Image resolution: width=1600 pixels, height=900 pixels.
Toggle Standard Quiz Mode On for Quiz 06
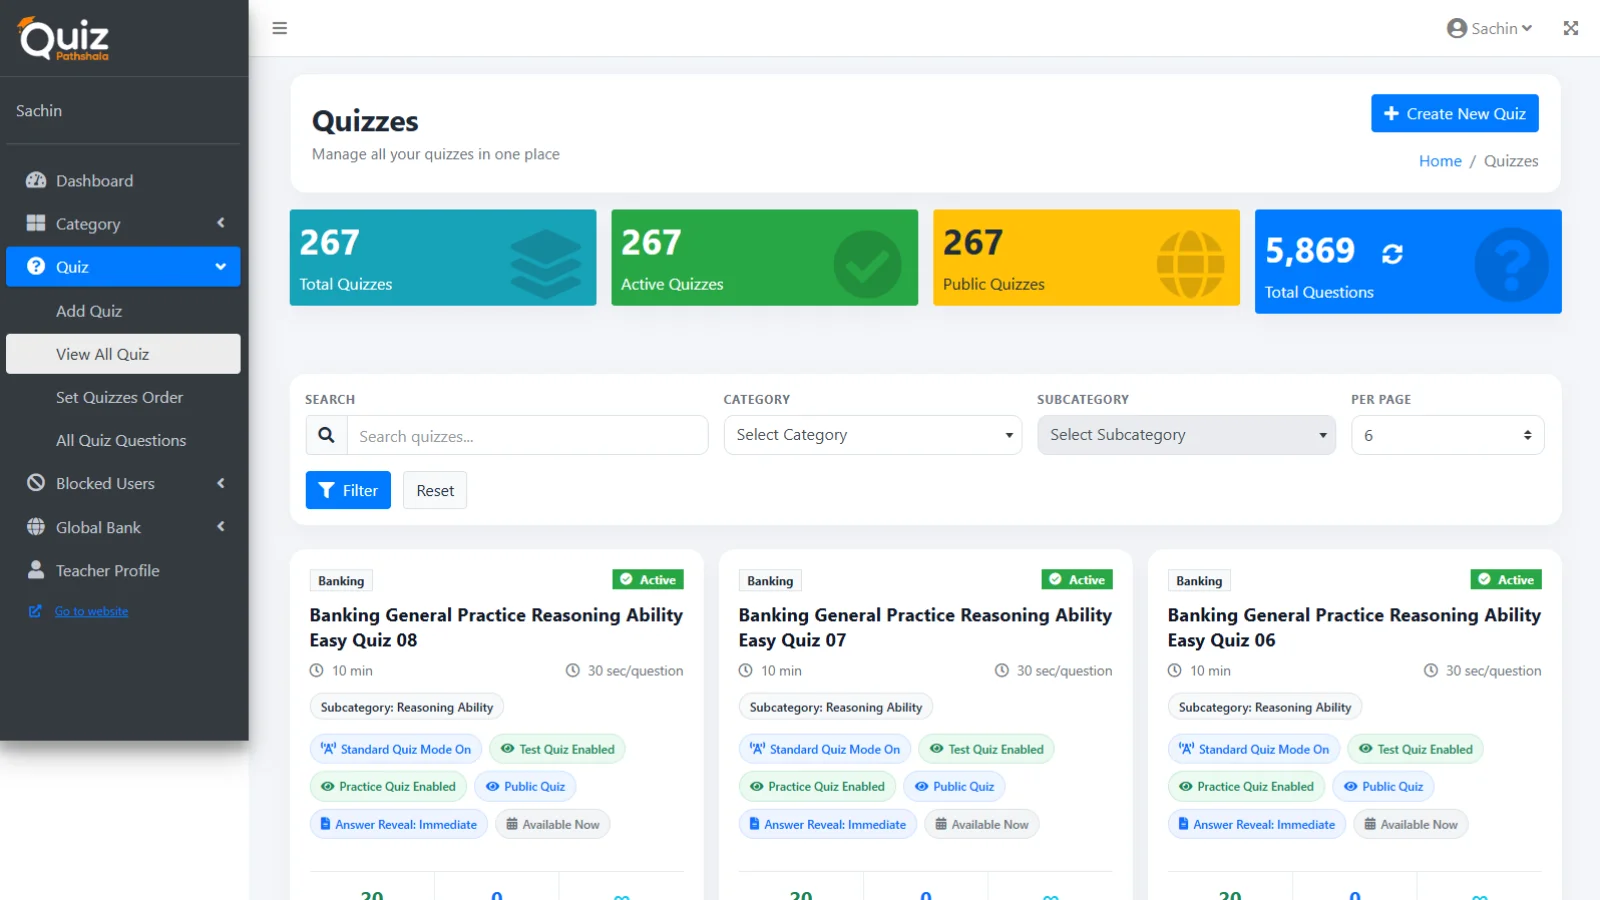1254,749
